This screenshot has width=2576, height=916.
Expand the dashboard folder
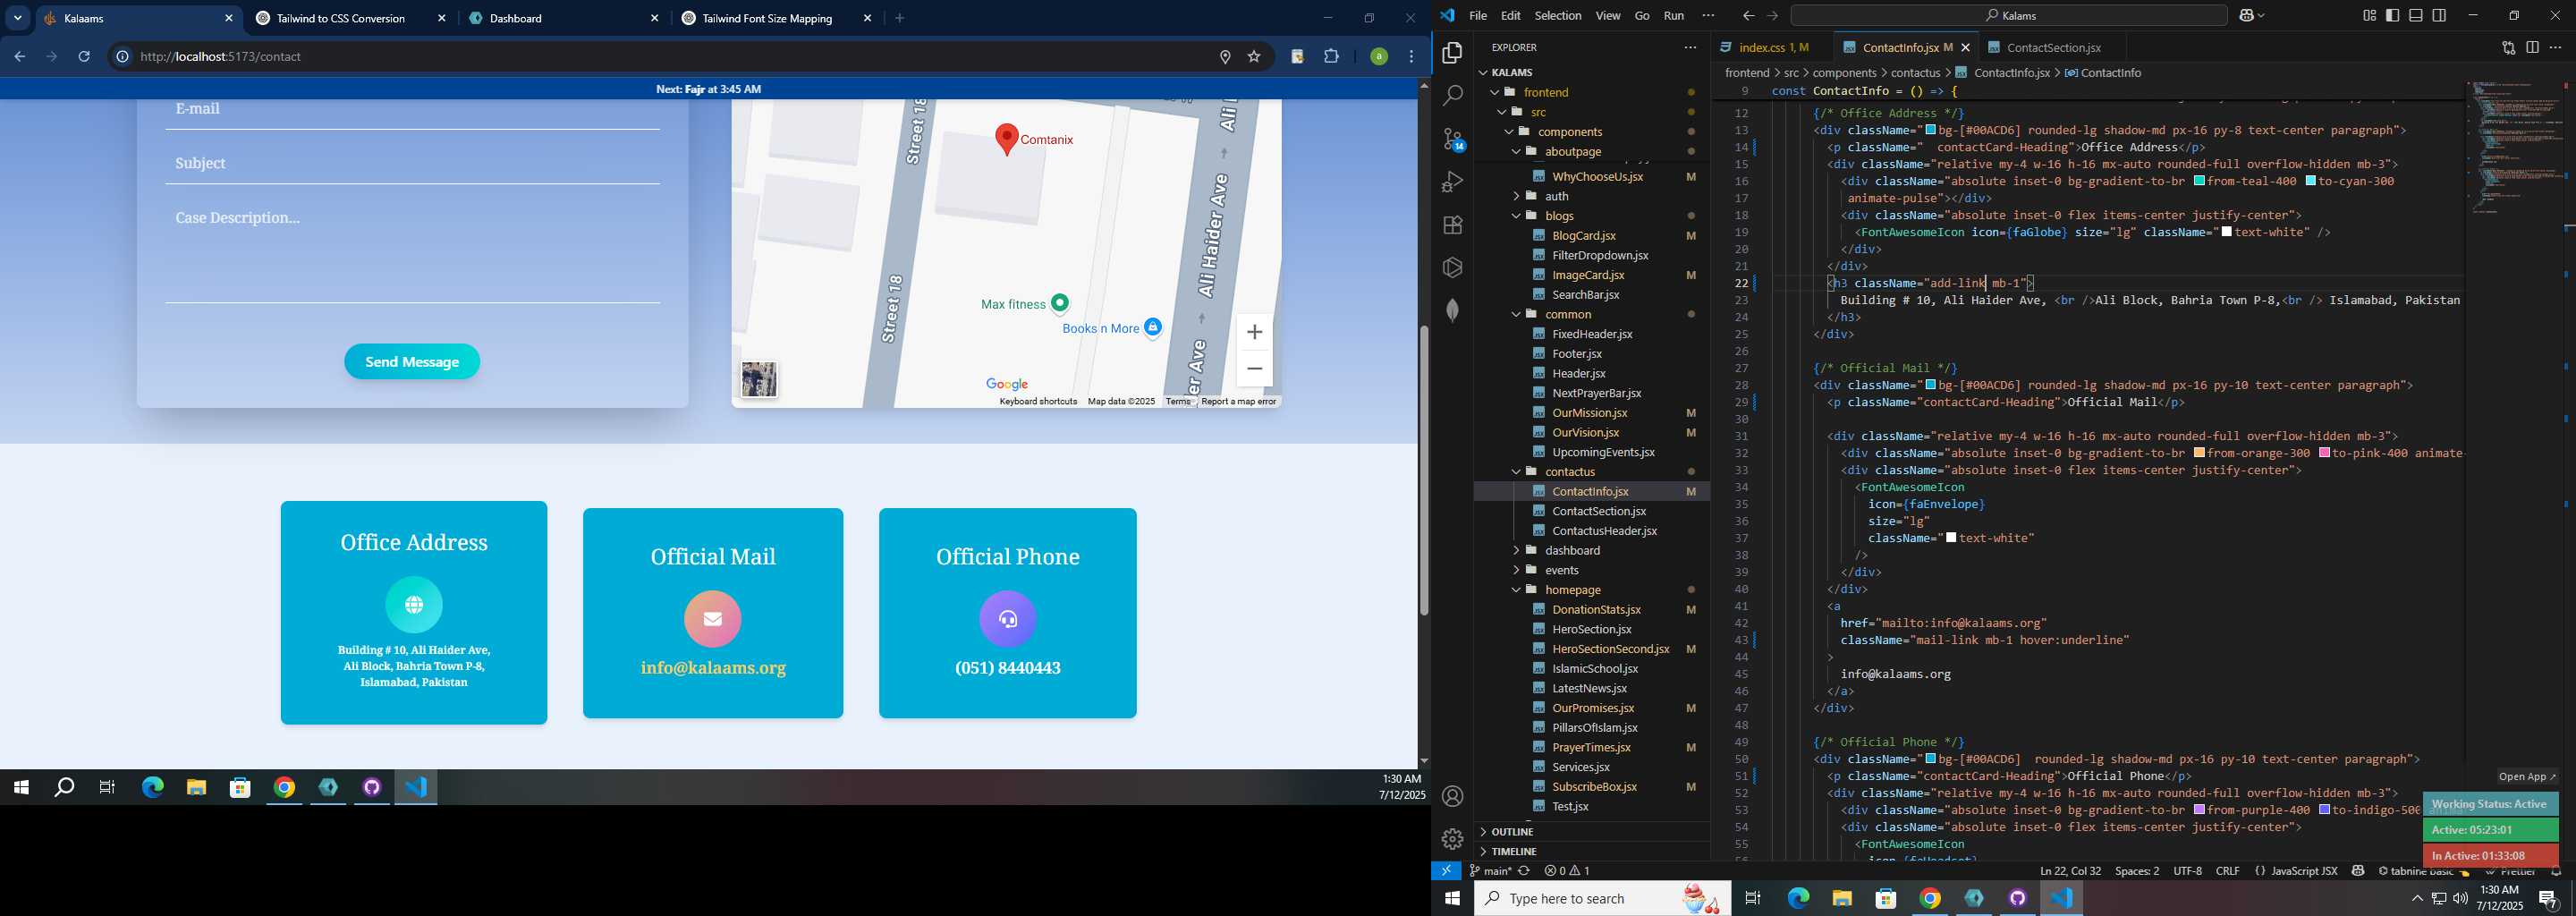point(1516,550)
